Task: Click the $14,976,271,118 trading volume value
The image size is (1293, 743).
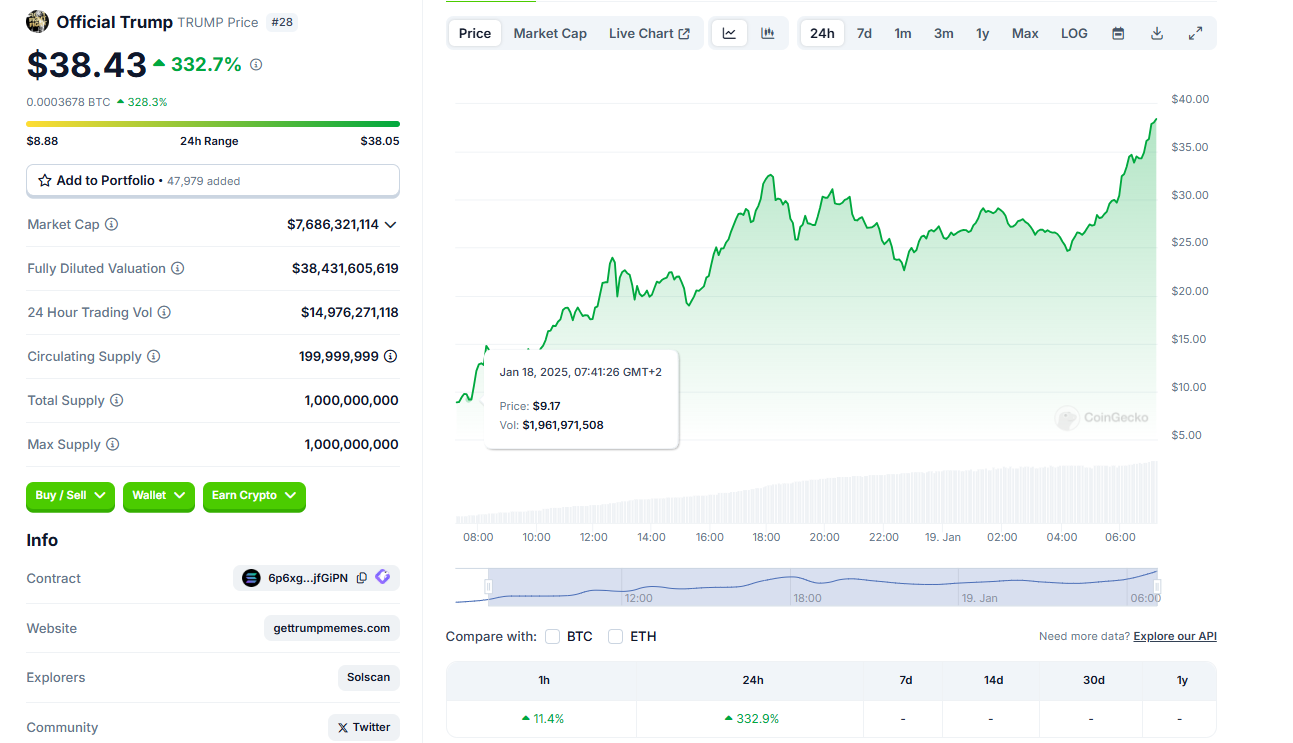Action: point(350,313)
